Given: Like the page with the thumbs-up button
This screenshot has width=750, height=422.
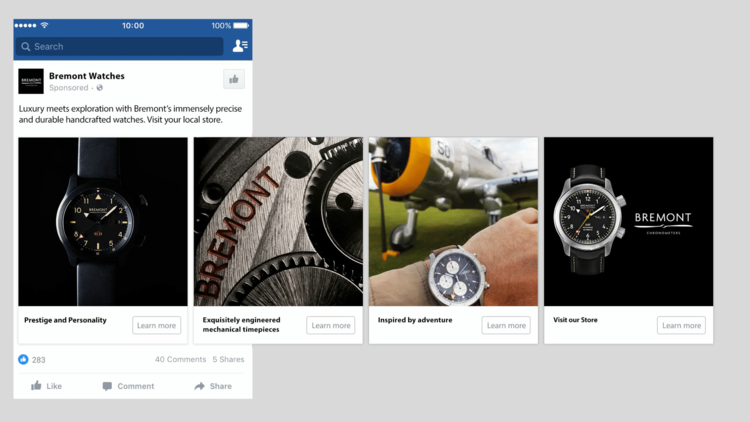Looking at the screenshot, I should [x=234, y=79].
